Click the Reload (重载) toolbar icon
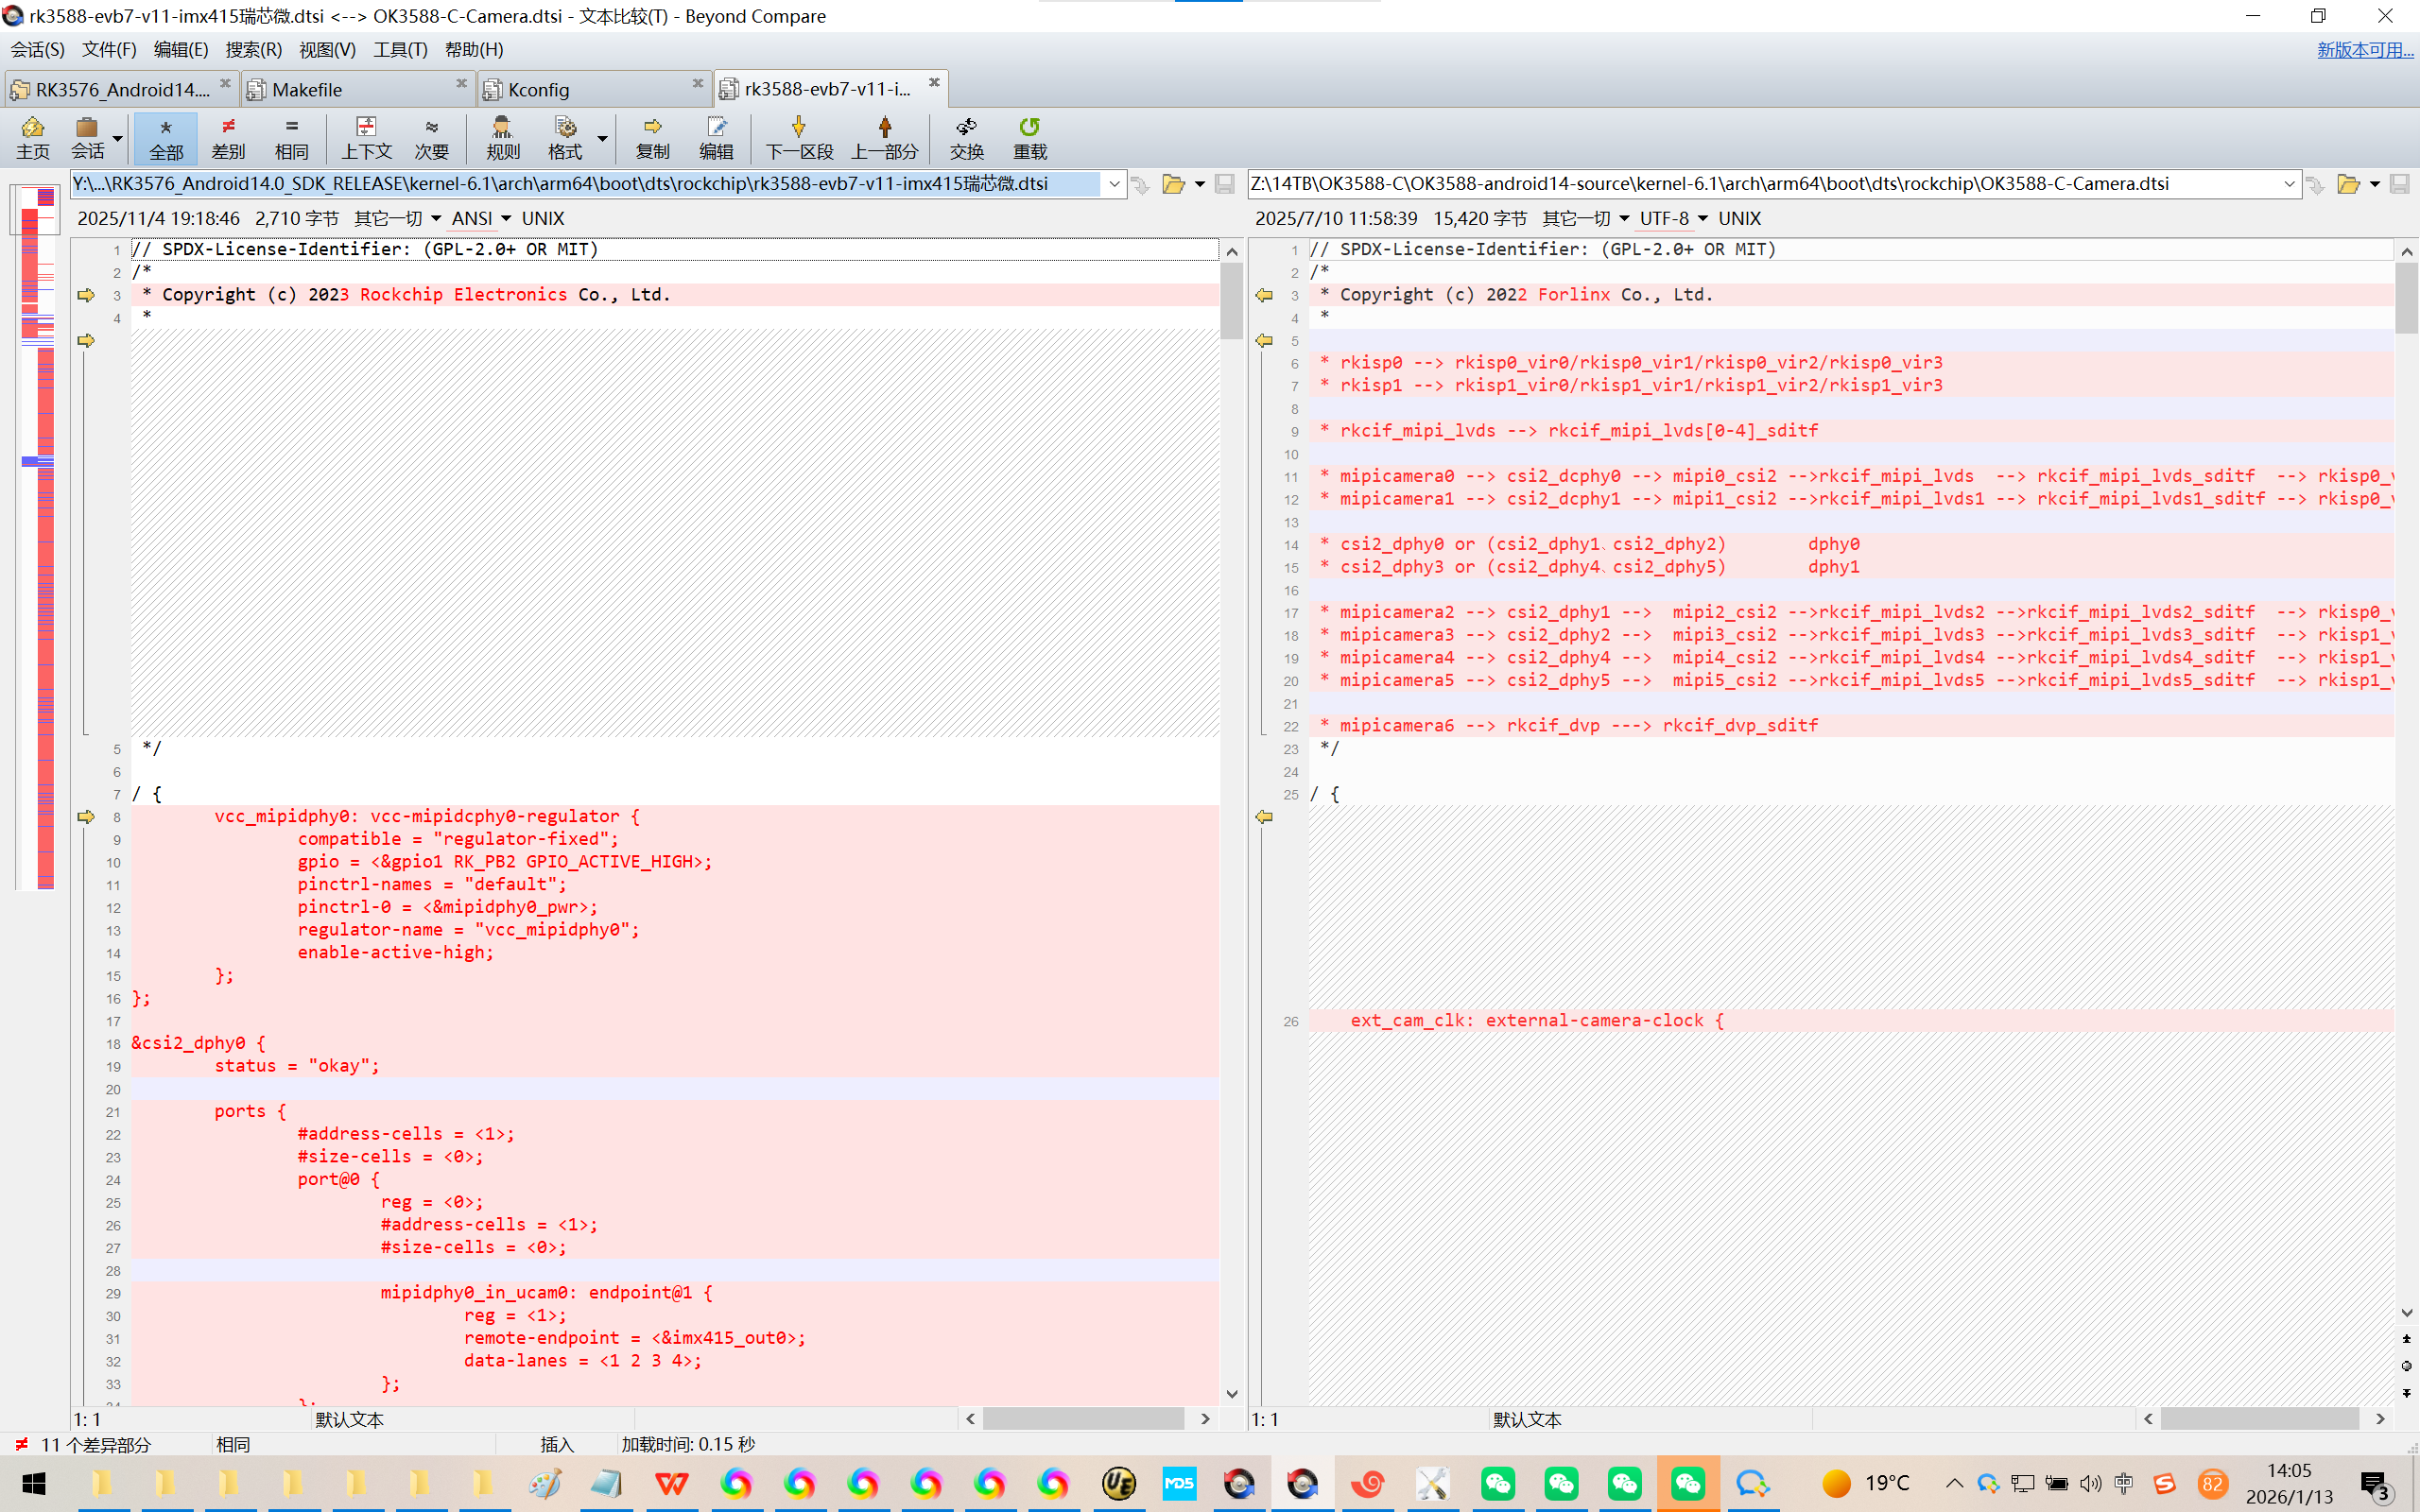Viewport: 2420px width, 1512px height. click(1029, 137)
